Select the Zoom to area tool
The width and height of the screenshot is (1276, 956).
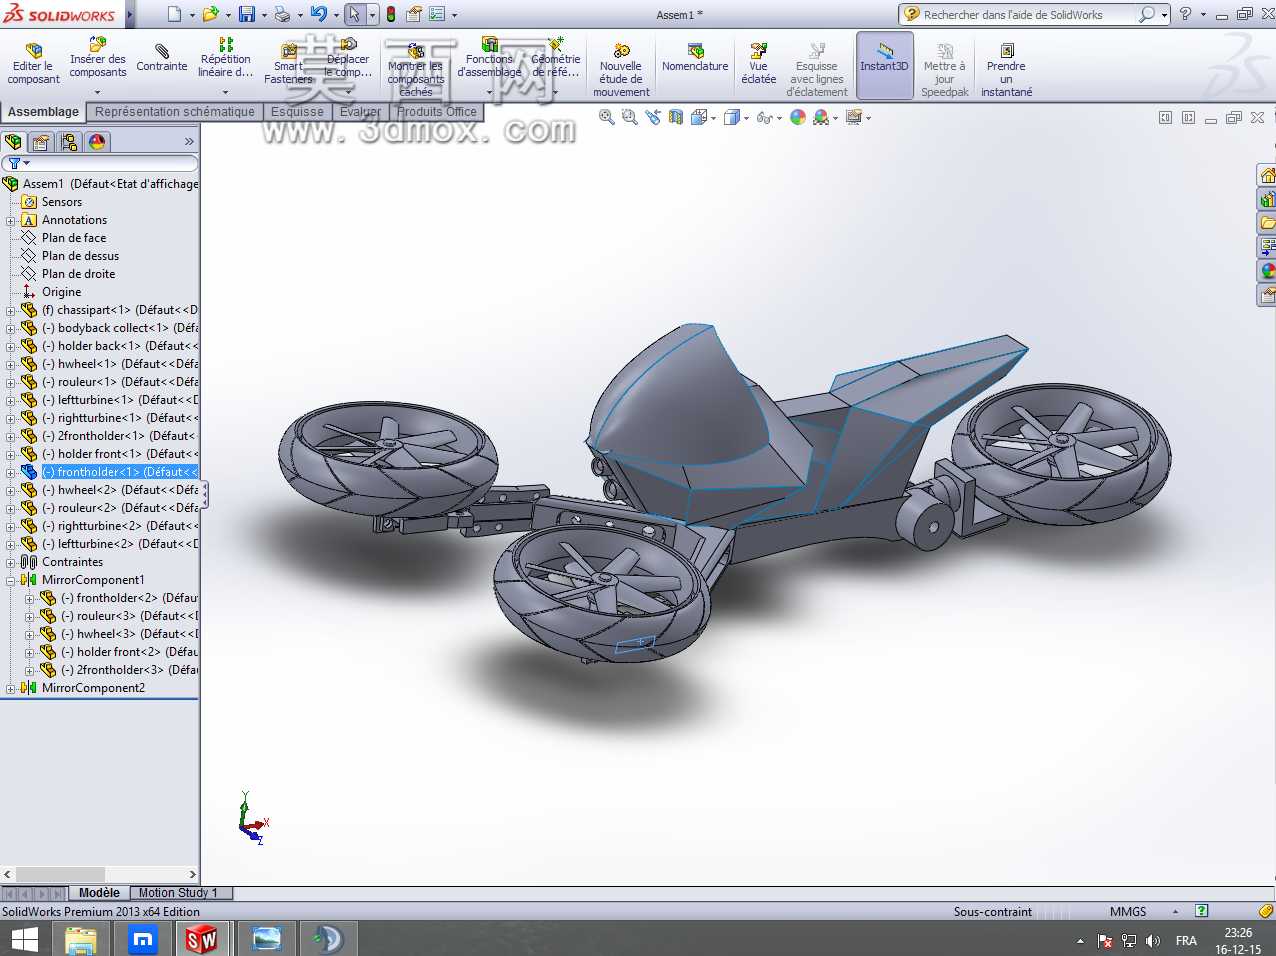(629, 117)
